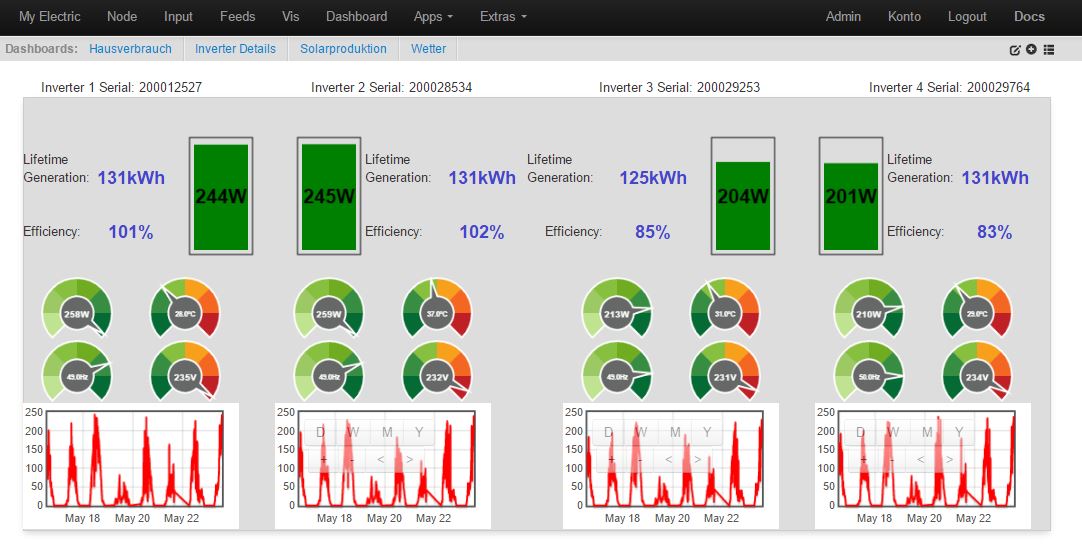Image resolution: width=1082 pixels, height=547 pixels.
Task: Zoom in with plus on Inverter 2 graph
Action: point(322,460)
